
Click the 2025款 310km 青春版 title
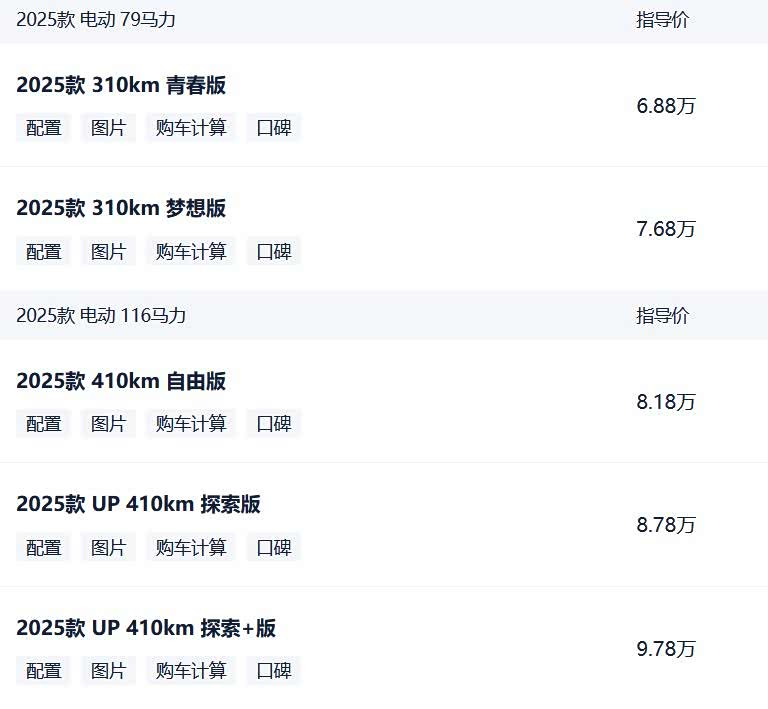(x=121, y=85)
